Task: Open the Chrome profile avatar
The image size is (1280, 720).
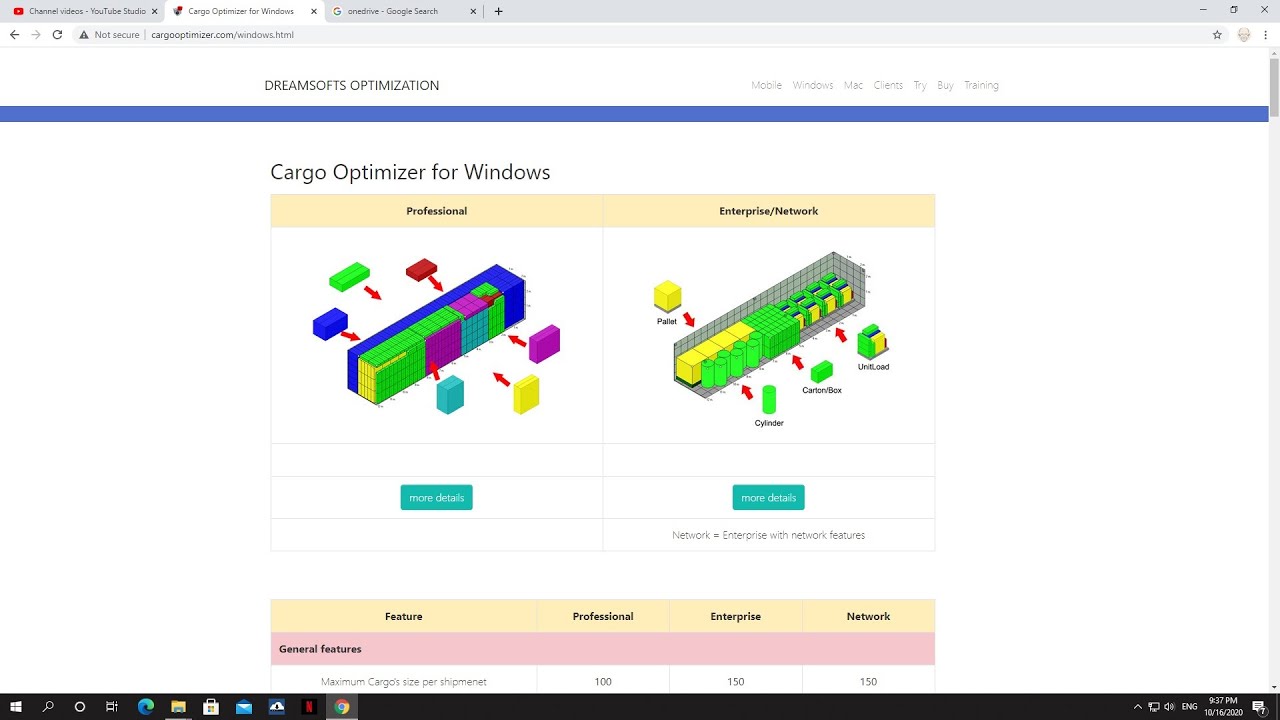Action: pyautogui.click(x=1244, y=34)
